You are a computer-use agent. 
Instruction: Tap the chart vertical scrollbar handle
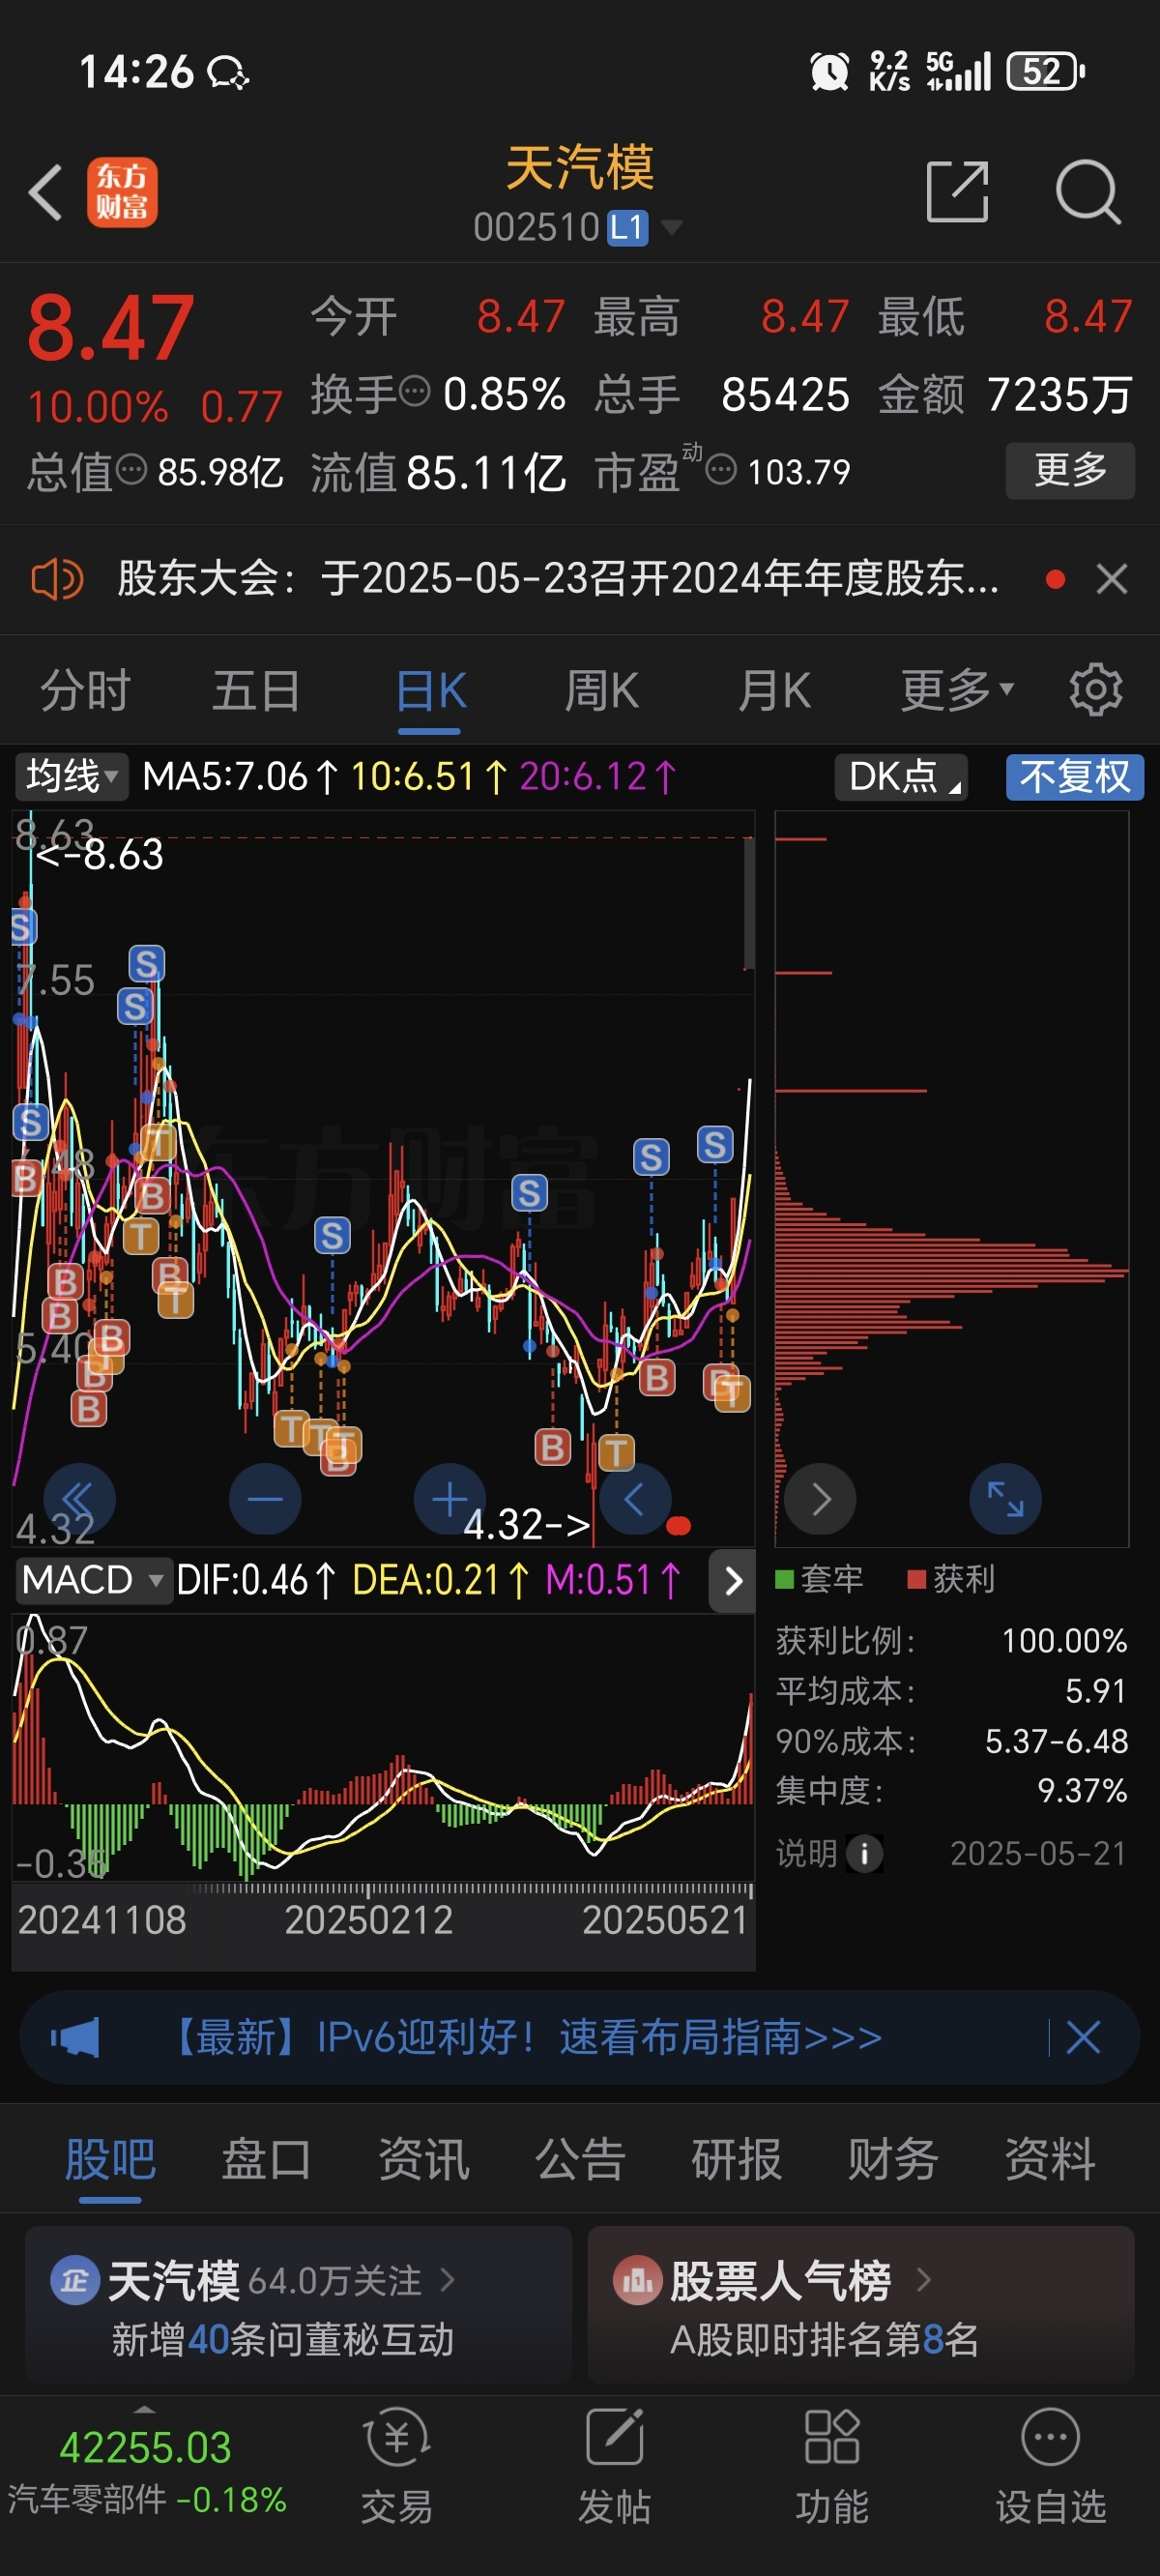(748, 903)
